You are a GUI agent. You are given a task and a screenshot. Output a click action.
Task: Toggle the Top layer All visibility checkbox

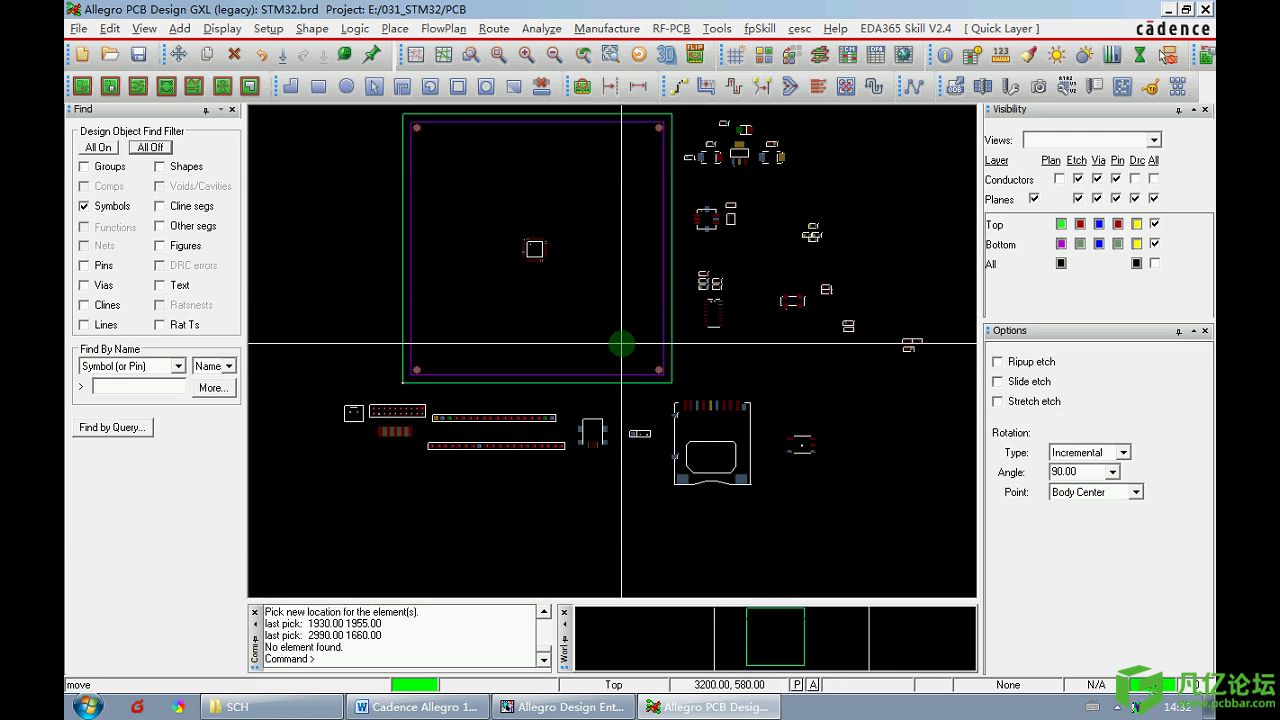(1155, 224)
